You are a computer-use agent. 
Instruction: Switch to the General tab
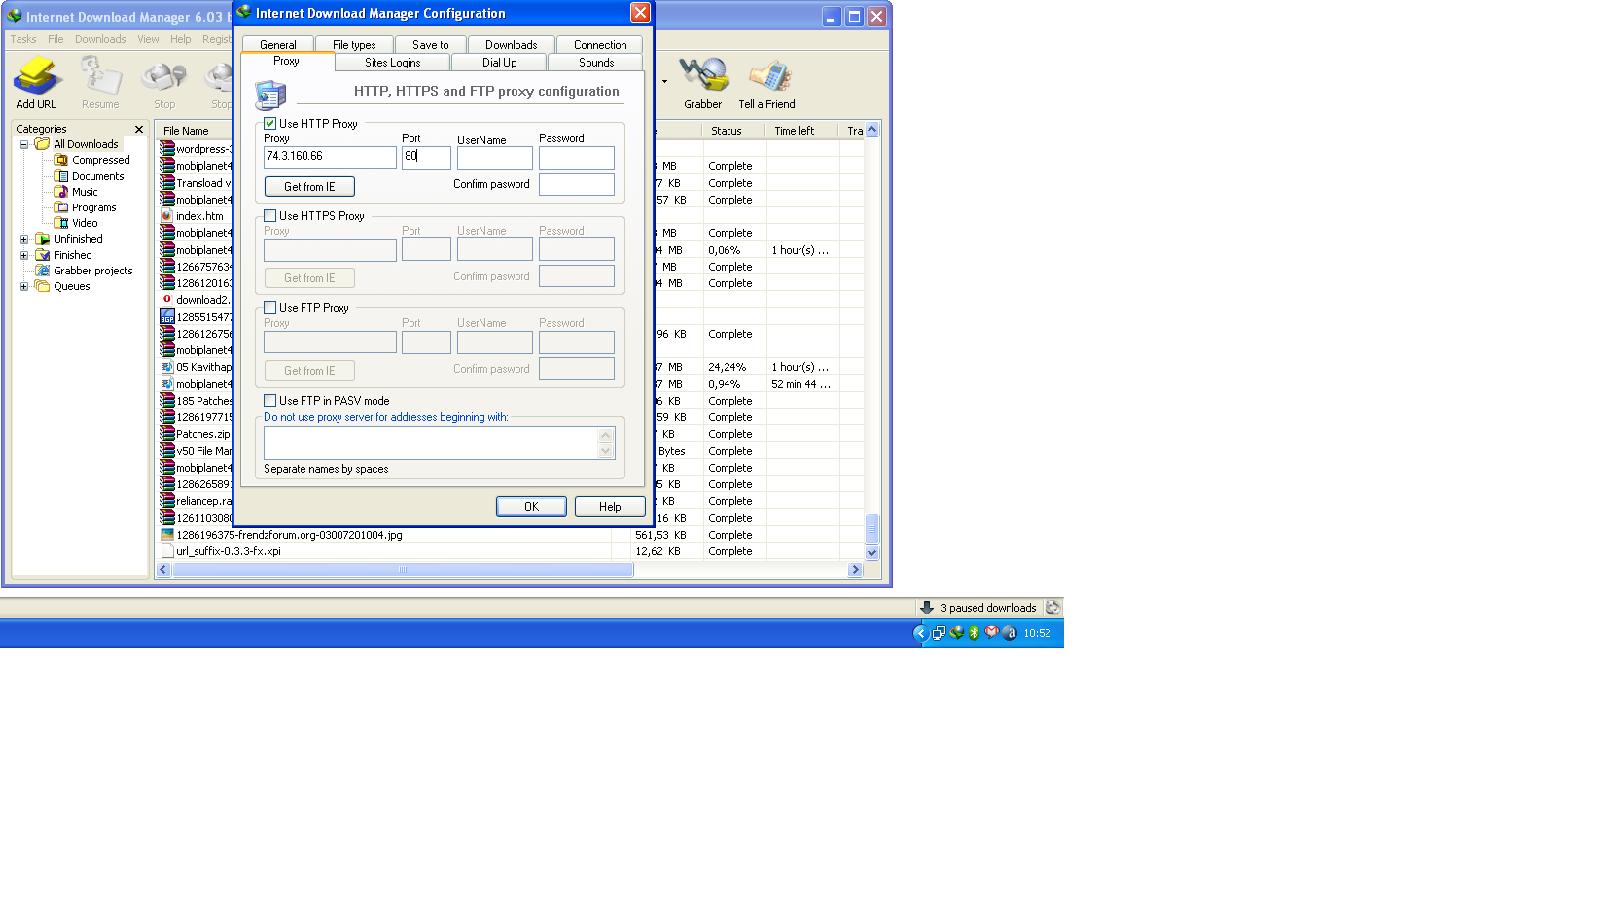click(278, 44)
